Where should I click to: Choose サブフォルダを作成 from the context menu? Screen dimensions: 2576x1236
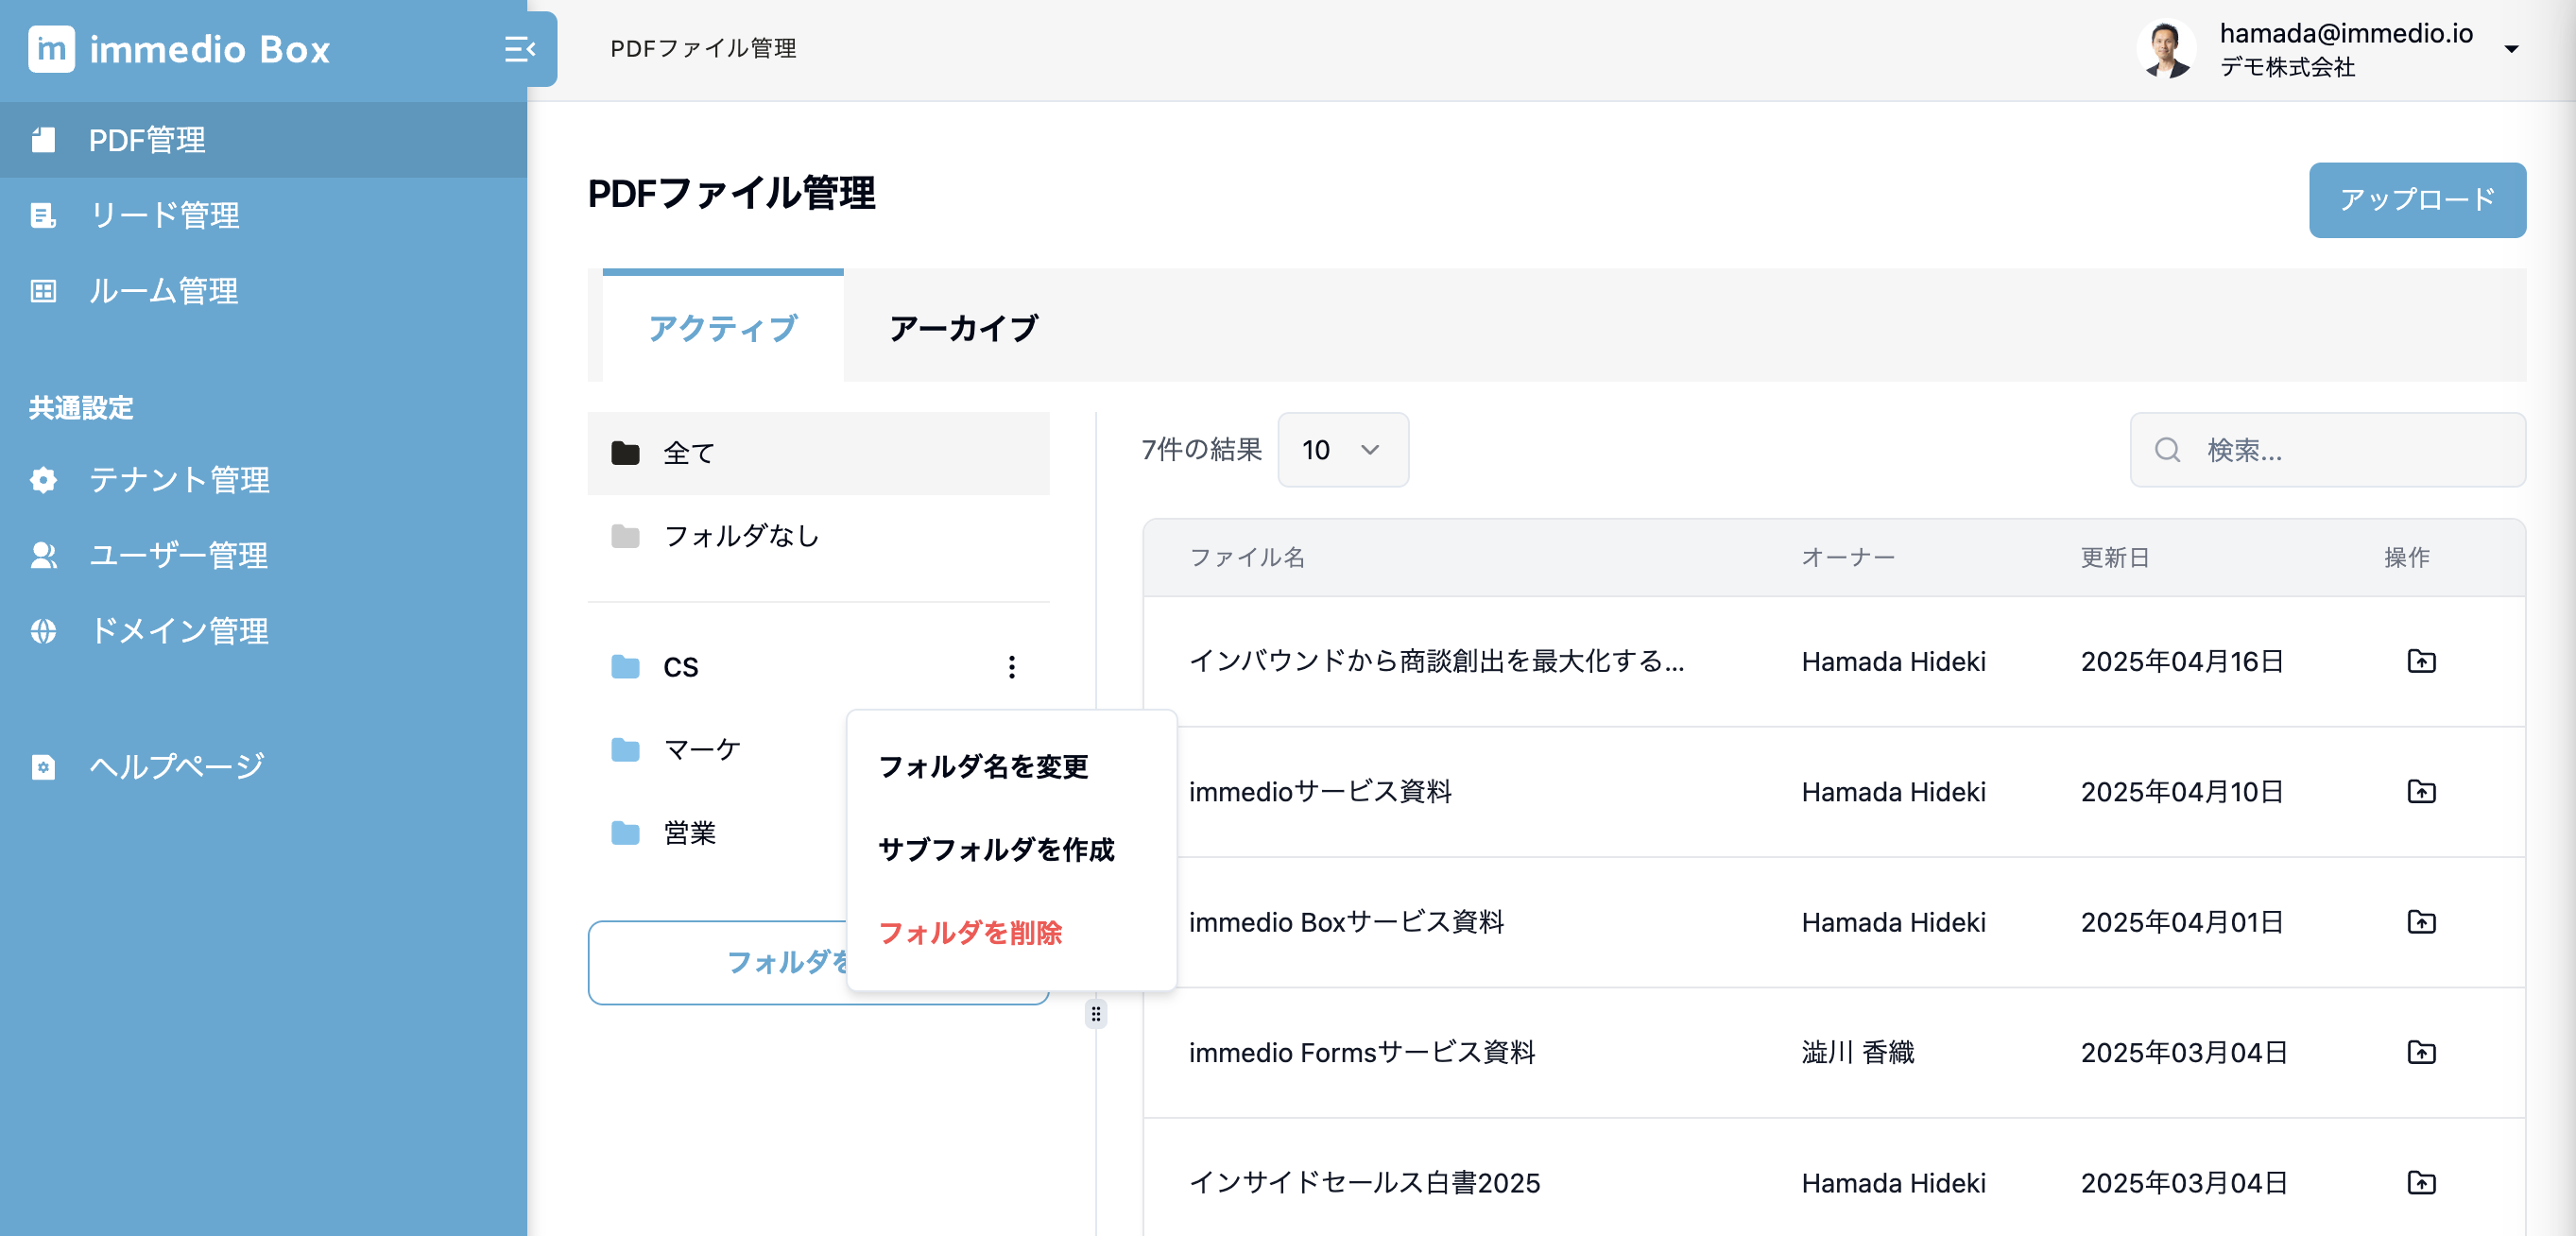996,850
